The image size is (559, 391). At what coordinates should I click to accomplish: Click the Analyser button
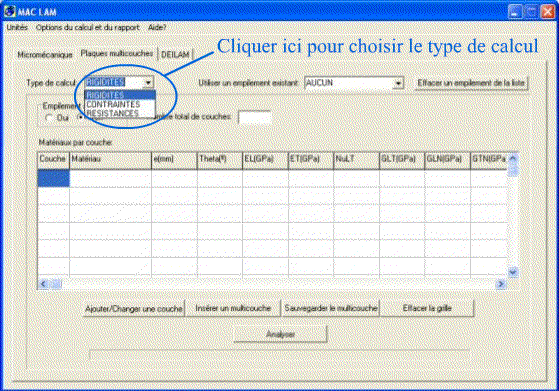280,334
